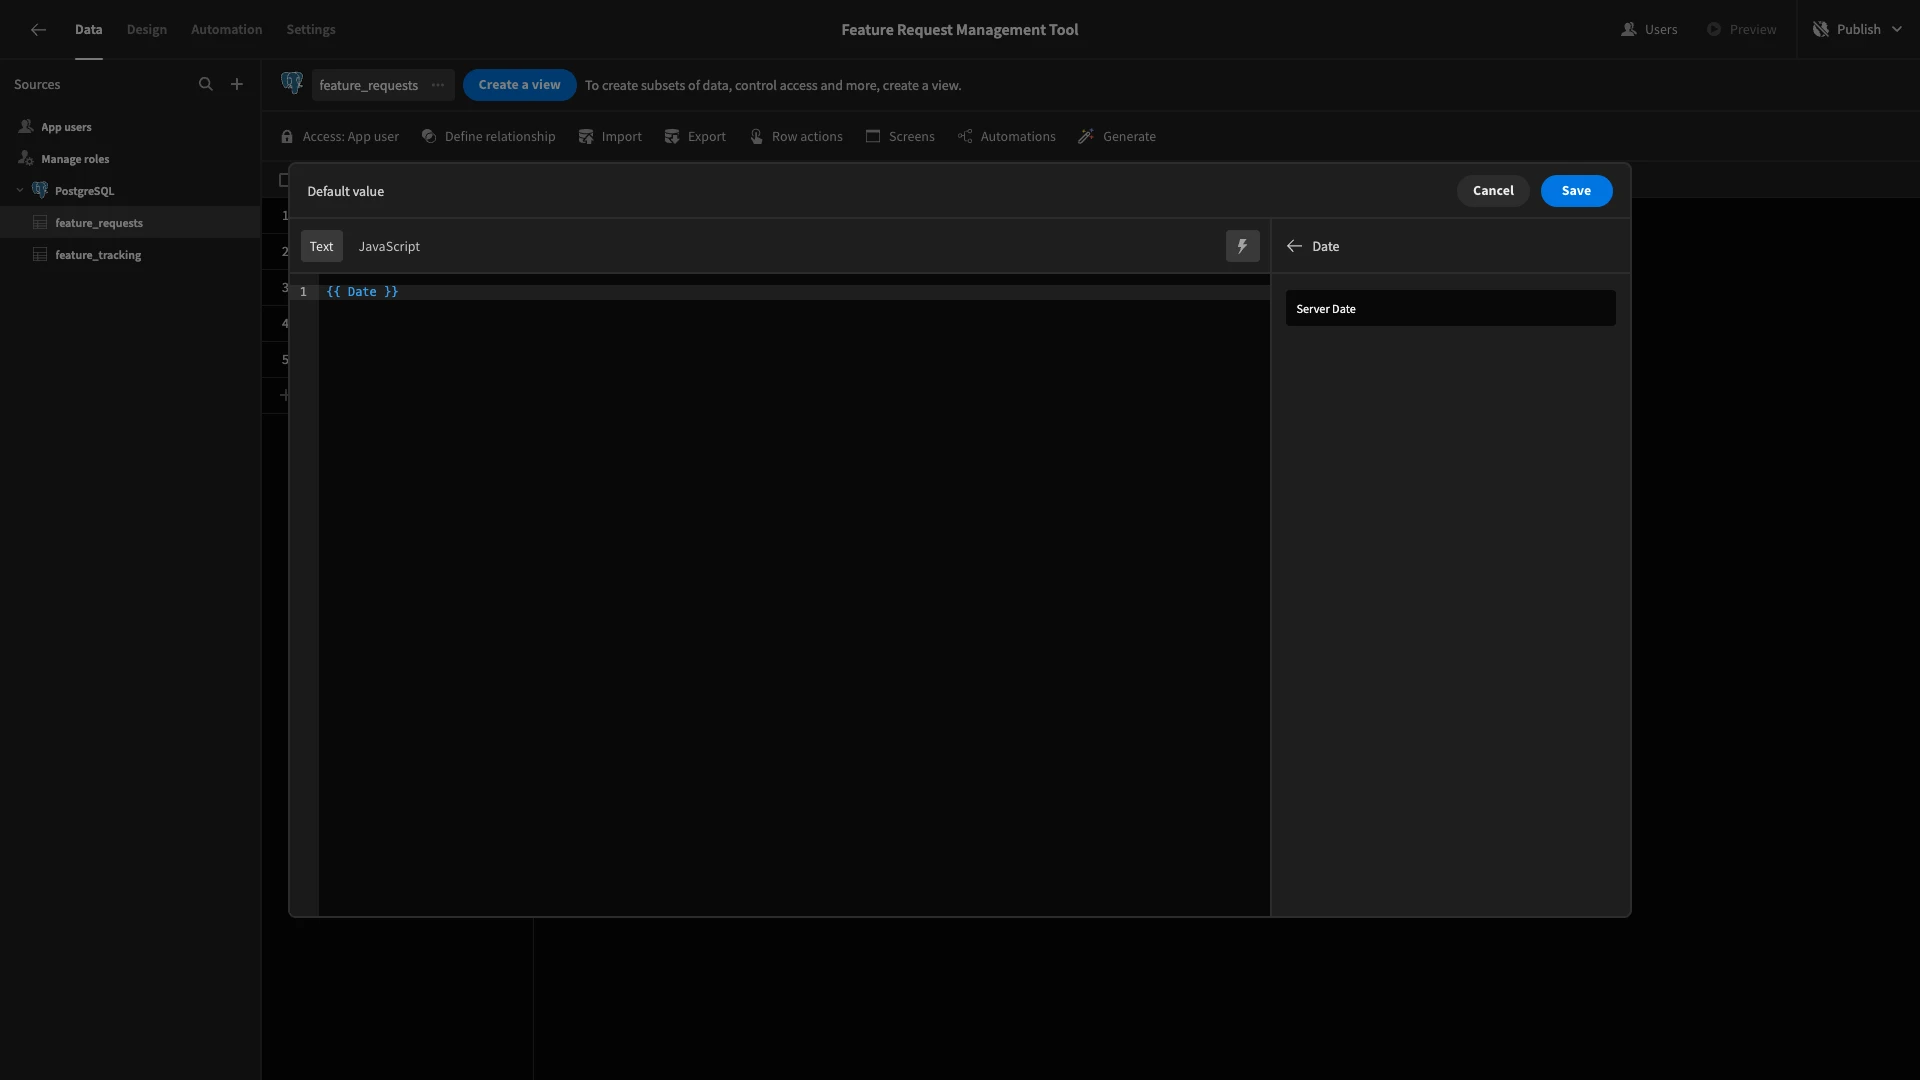The height and width of the screenshot is (1080, 1920).
Task: Open the Generate magic wand tool
Action: pyautogui.click(x=1116, y=137)
